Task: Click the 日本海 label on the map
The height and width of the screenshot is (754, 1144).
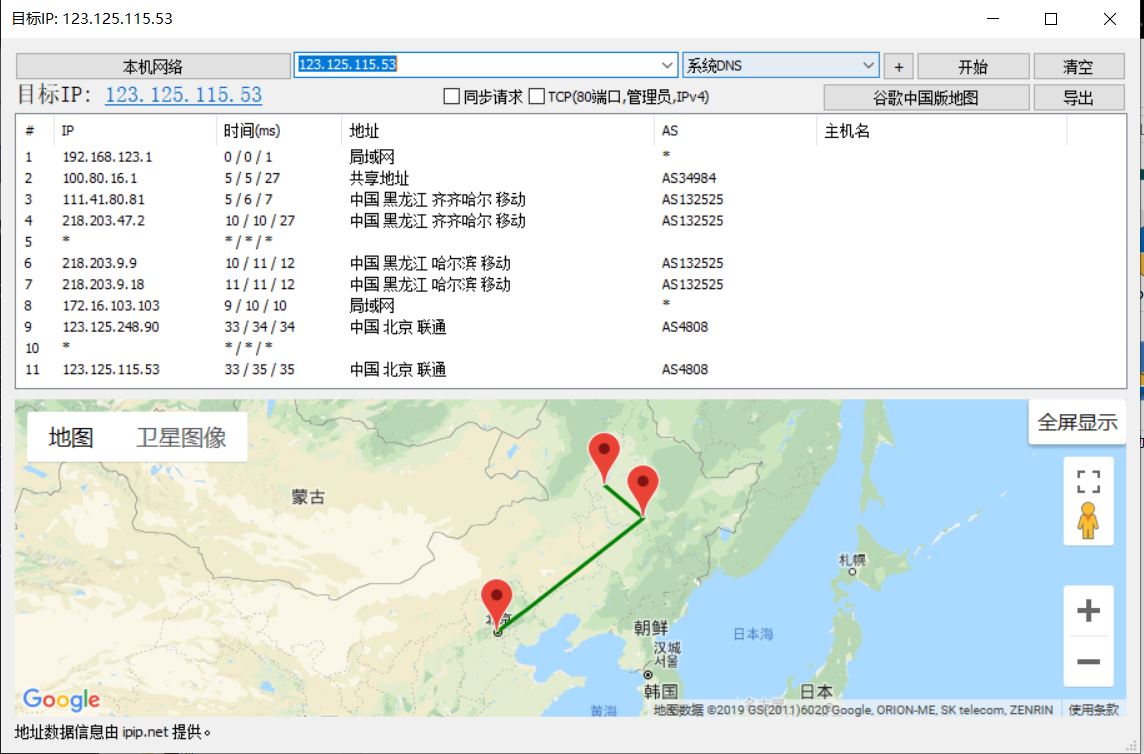Action: tap(753, 634)
